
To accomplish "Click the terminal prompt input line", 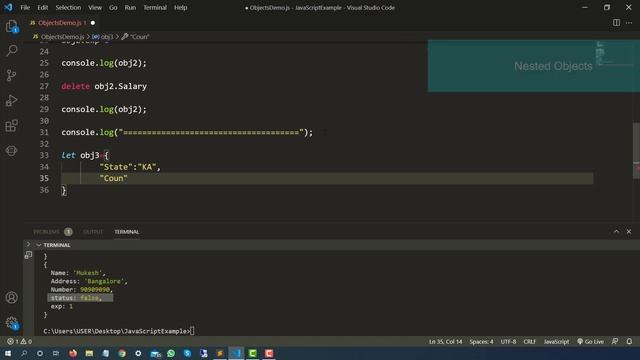I will click(x=119, y=331).
